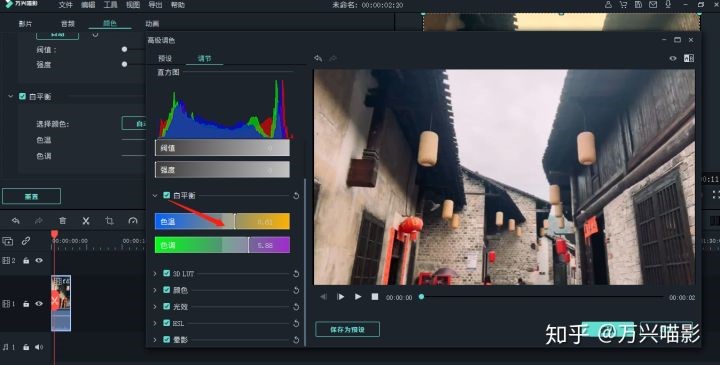Reset white balance in advanced color dialog

point(296,196)
